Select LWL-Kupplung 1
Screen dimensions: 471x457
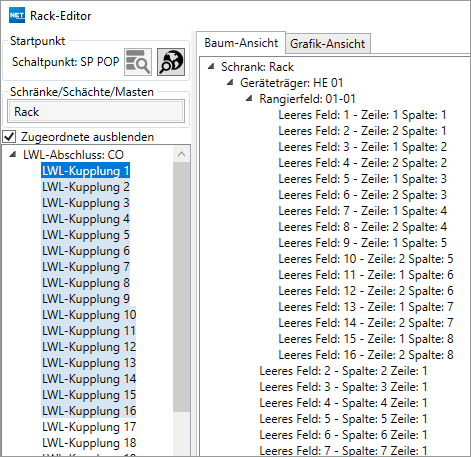point(86,171)
